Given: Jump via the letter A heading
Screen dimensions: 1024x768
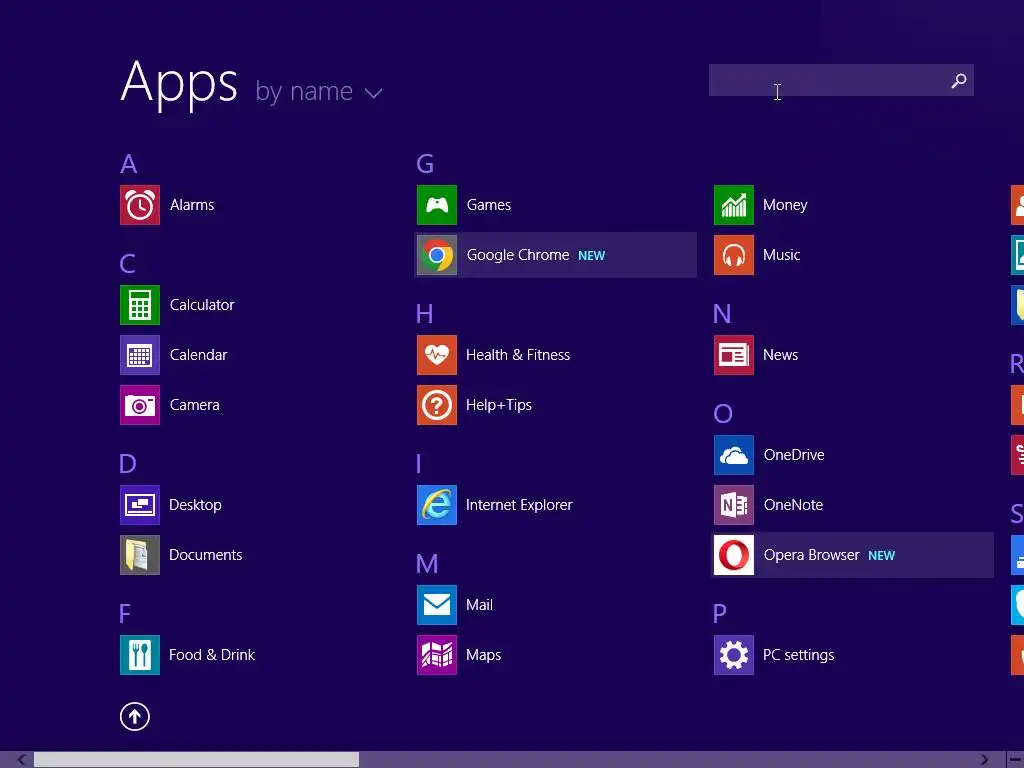Looking at the screenshot, I should [x=129, y=164].
